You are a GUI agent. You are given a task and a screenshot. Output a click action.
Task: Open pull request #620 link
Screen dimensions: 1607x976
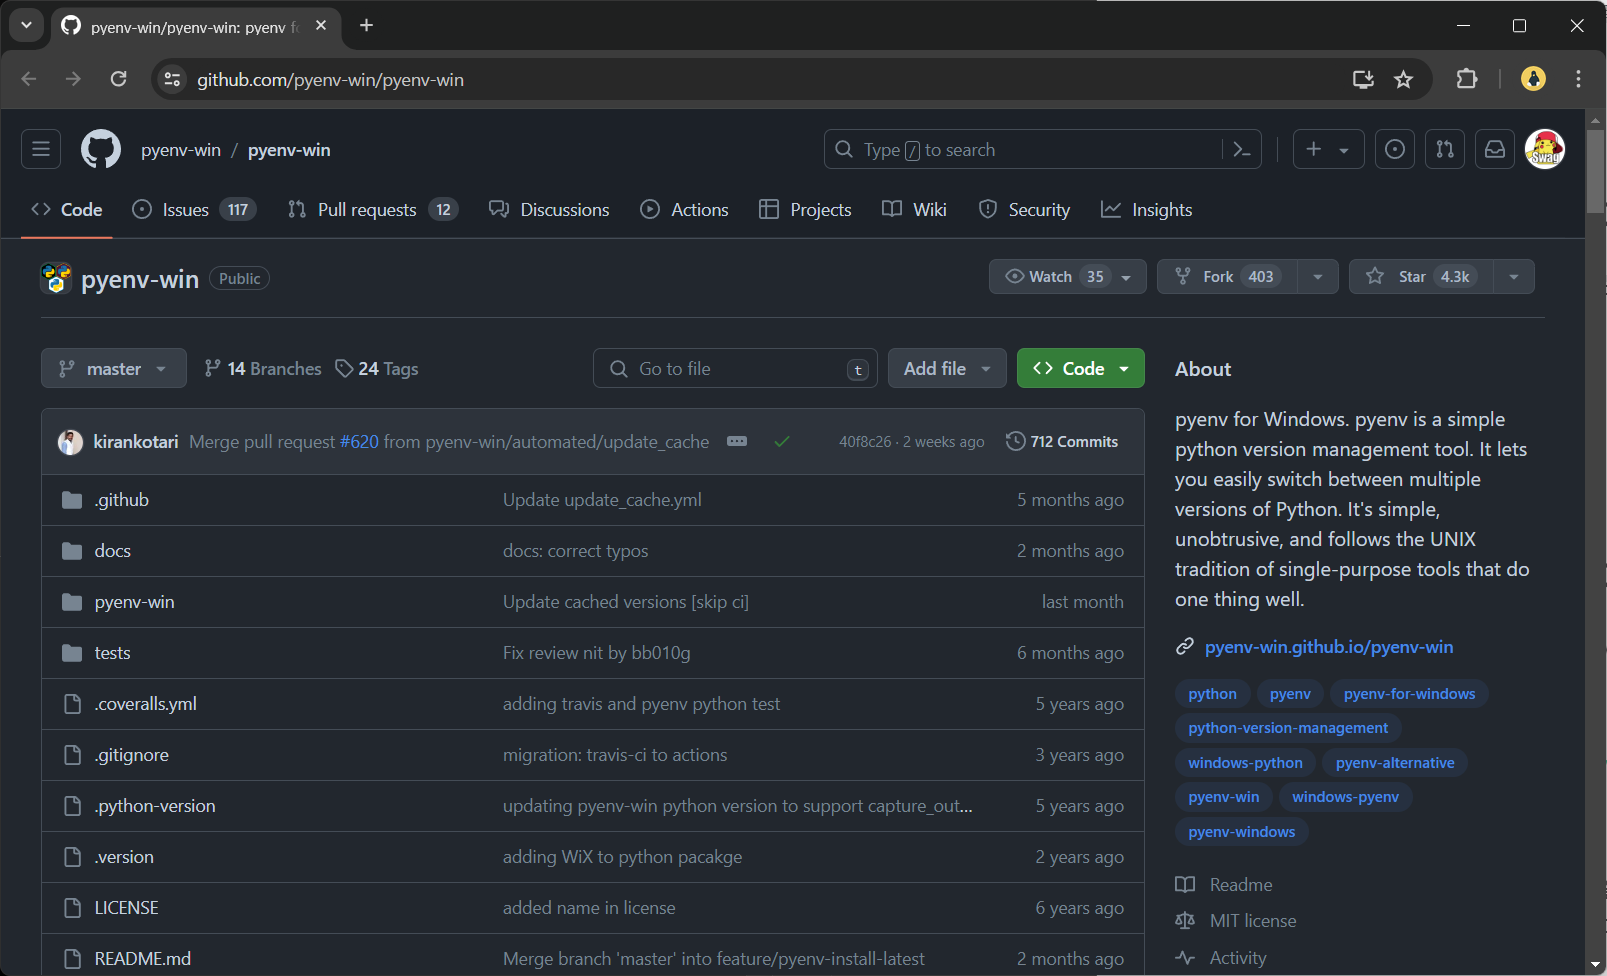359,441
